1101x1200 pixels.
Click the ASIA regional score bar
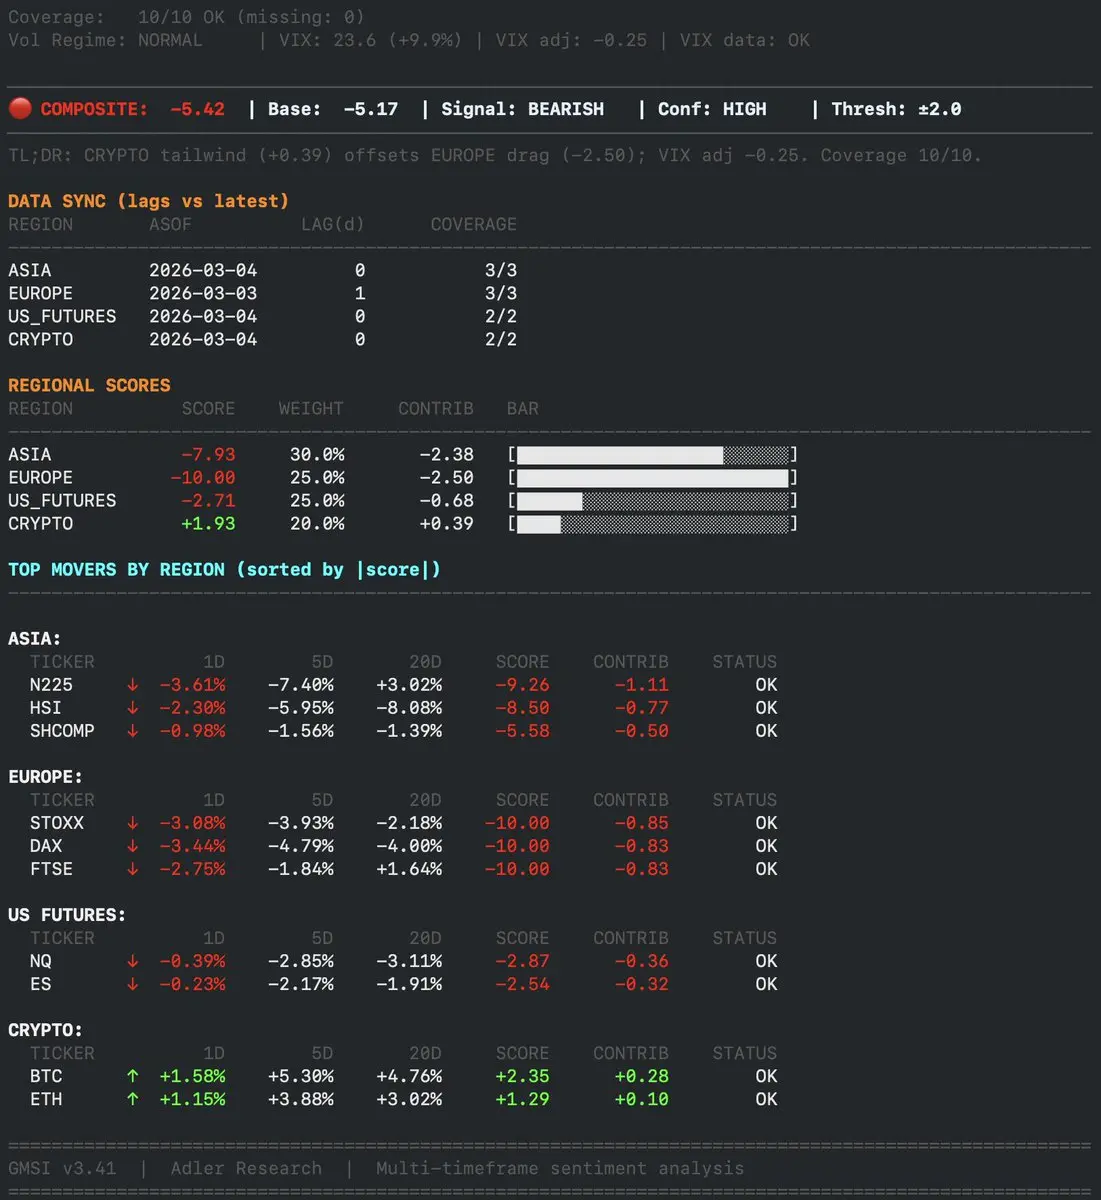point(652,455)
